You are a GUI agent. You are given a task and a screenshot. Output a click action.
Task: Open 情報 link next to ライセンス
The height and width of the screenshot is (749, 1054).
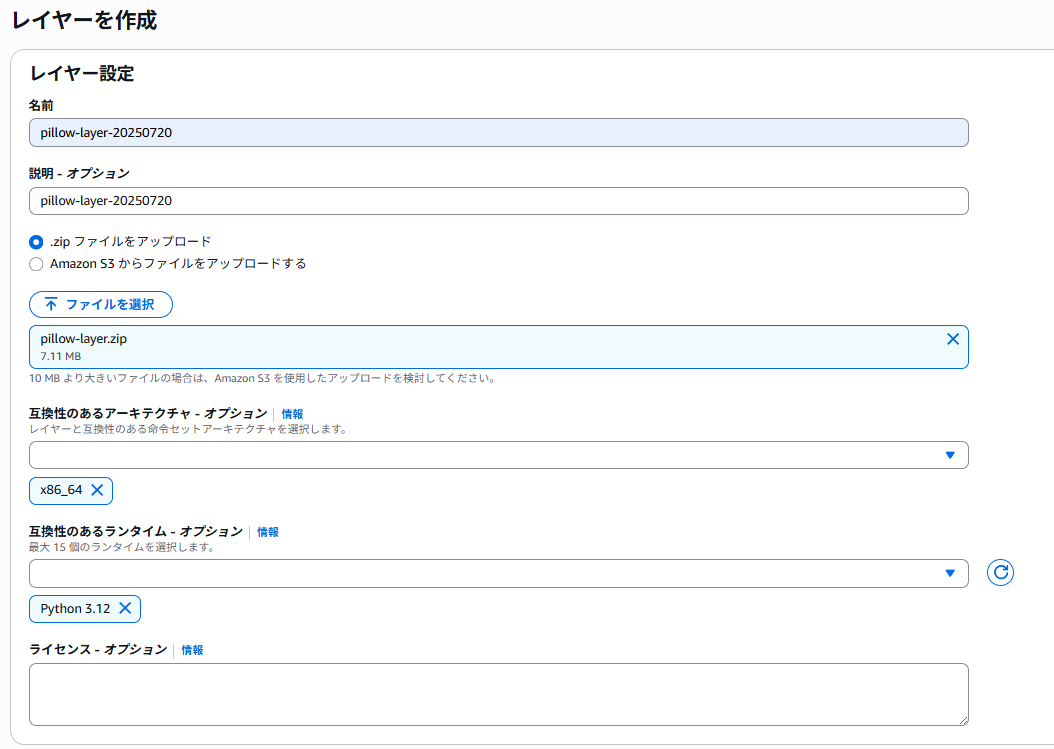(192, 650)
